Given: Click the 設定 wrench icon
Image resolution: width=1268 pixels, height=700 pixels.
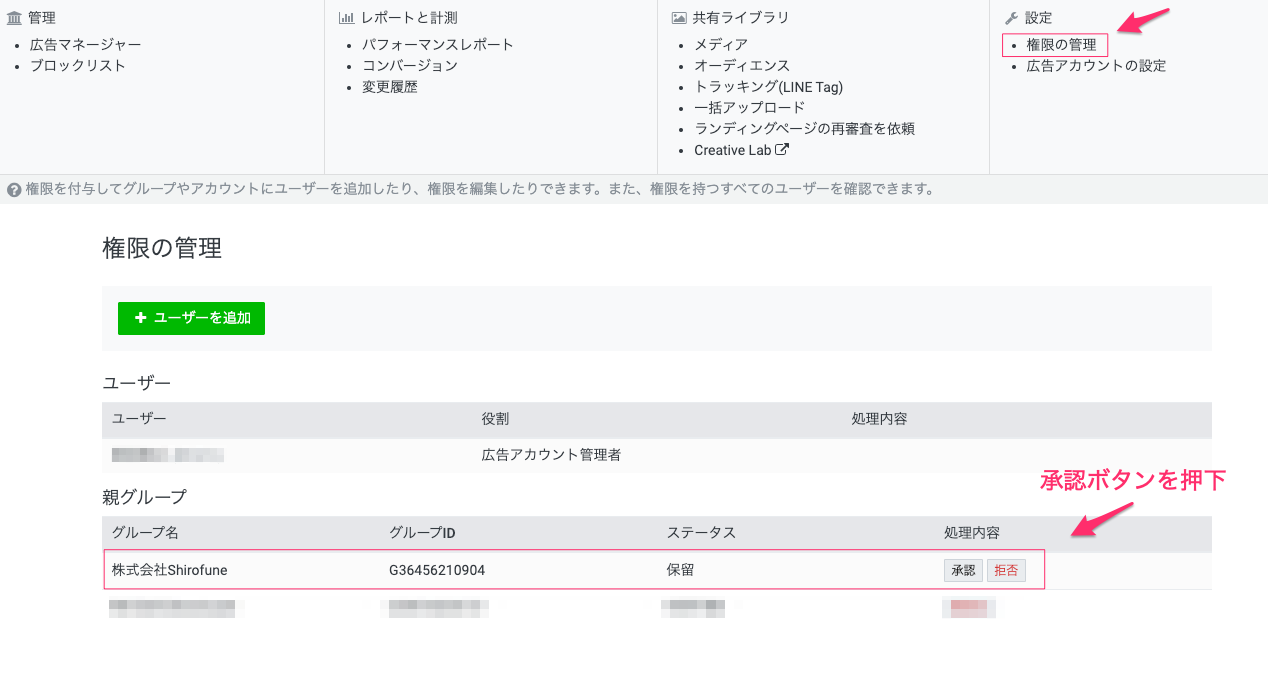Looking at the screenshot, I should 1011,18.
